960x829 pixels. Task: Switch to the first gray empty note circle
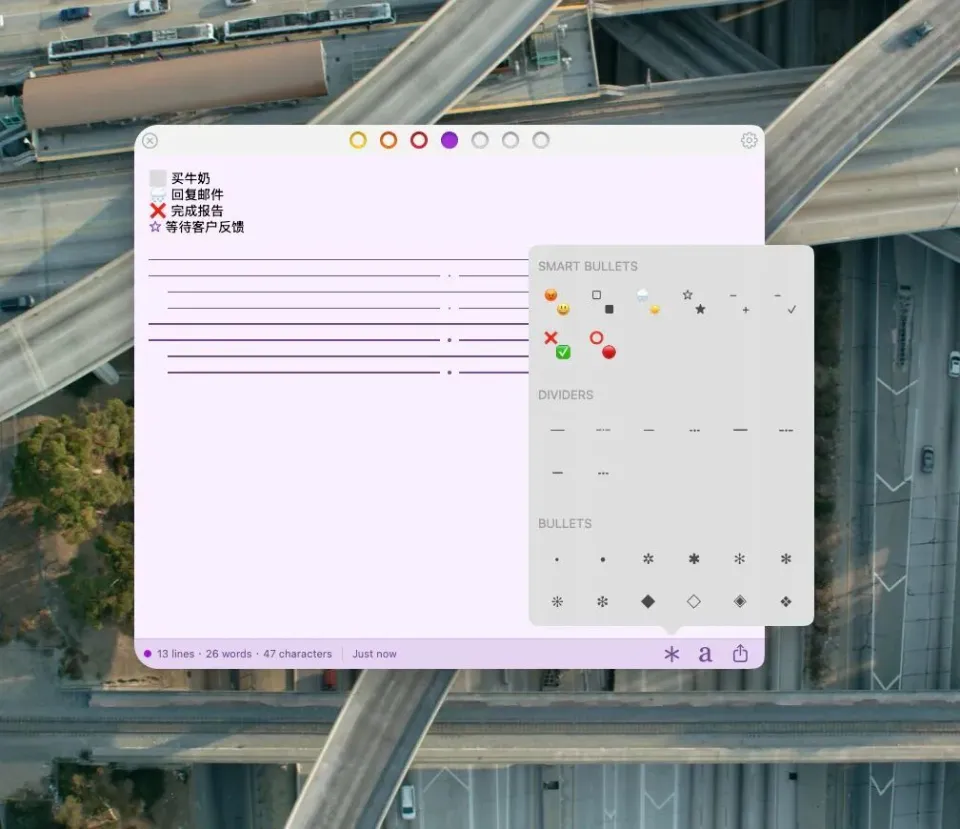tap(480, 140)
